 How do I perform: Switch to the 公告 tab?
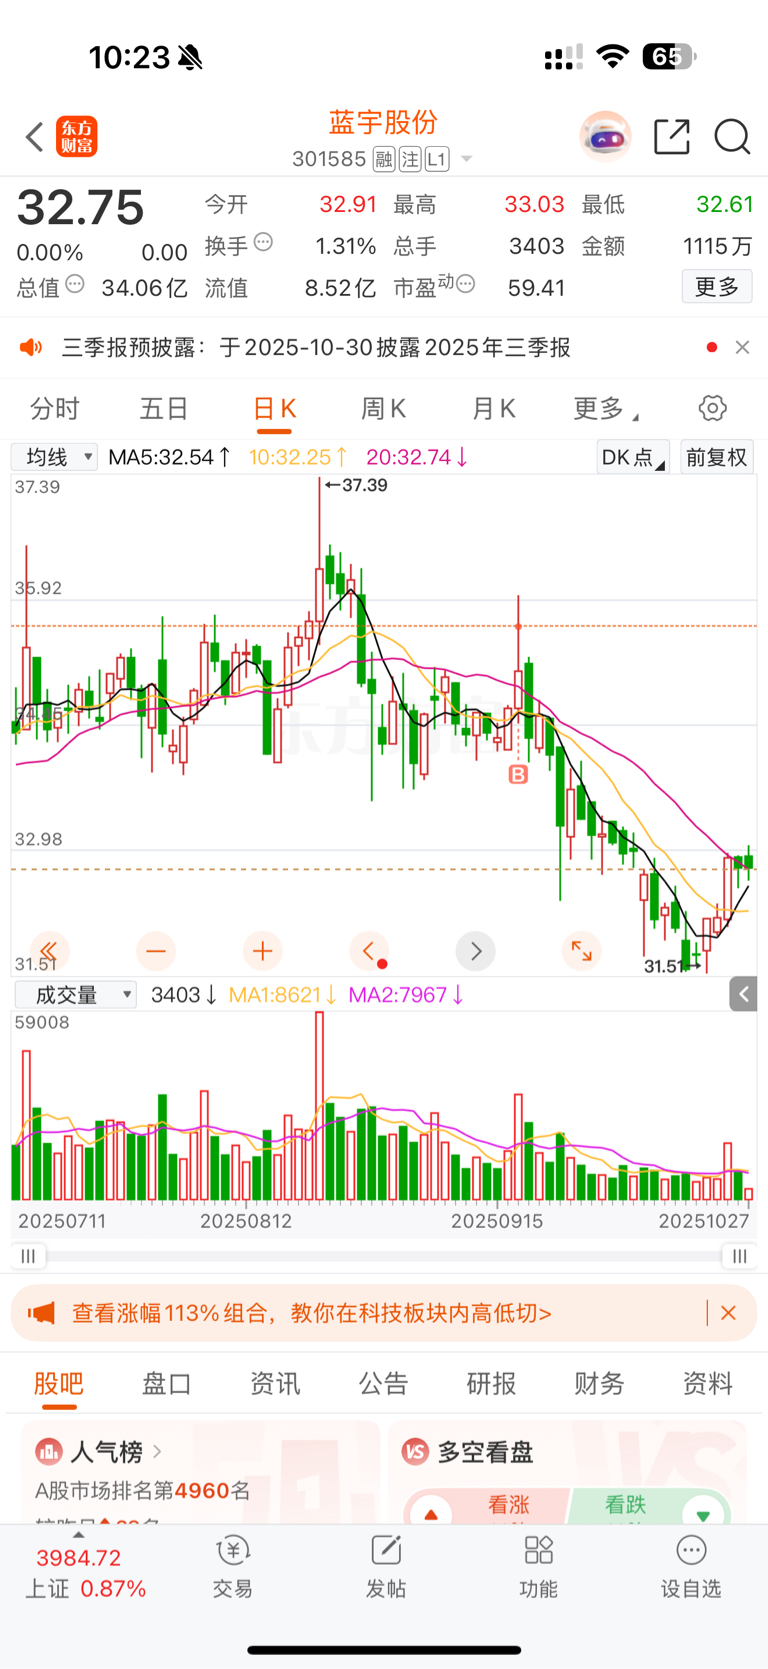383,1384
